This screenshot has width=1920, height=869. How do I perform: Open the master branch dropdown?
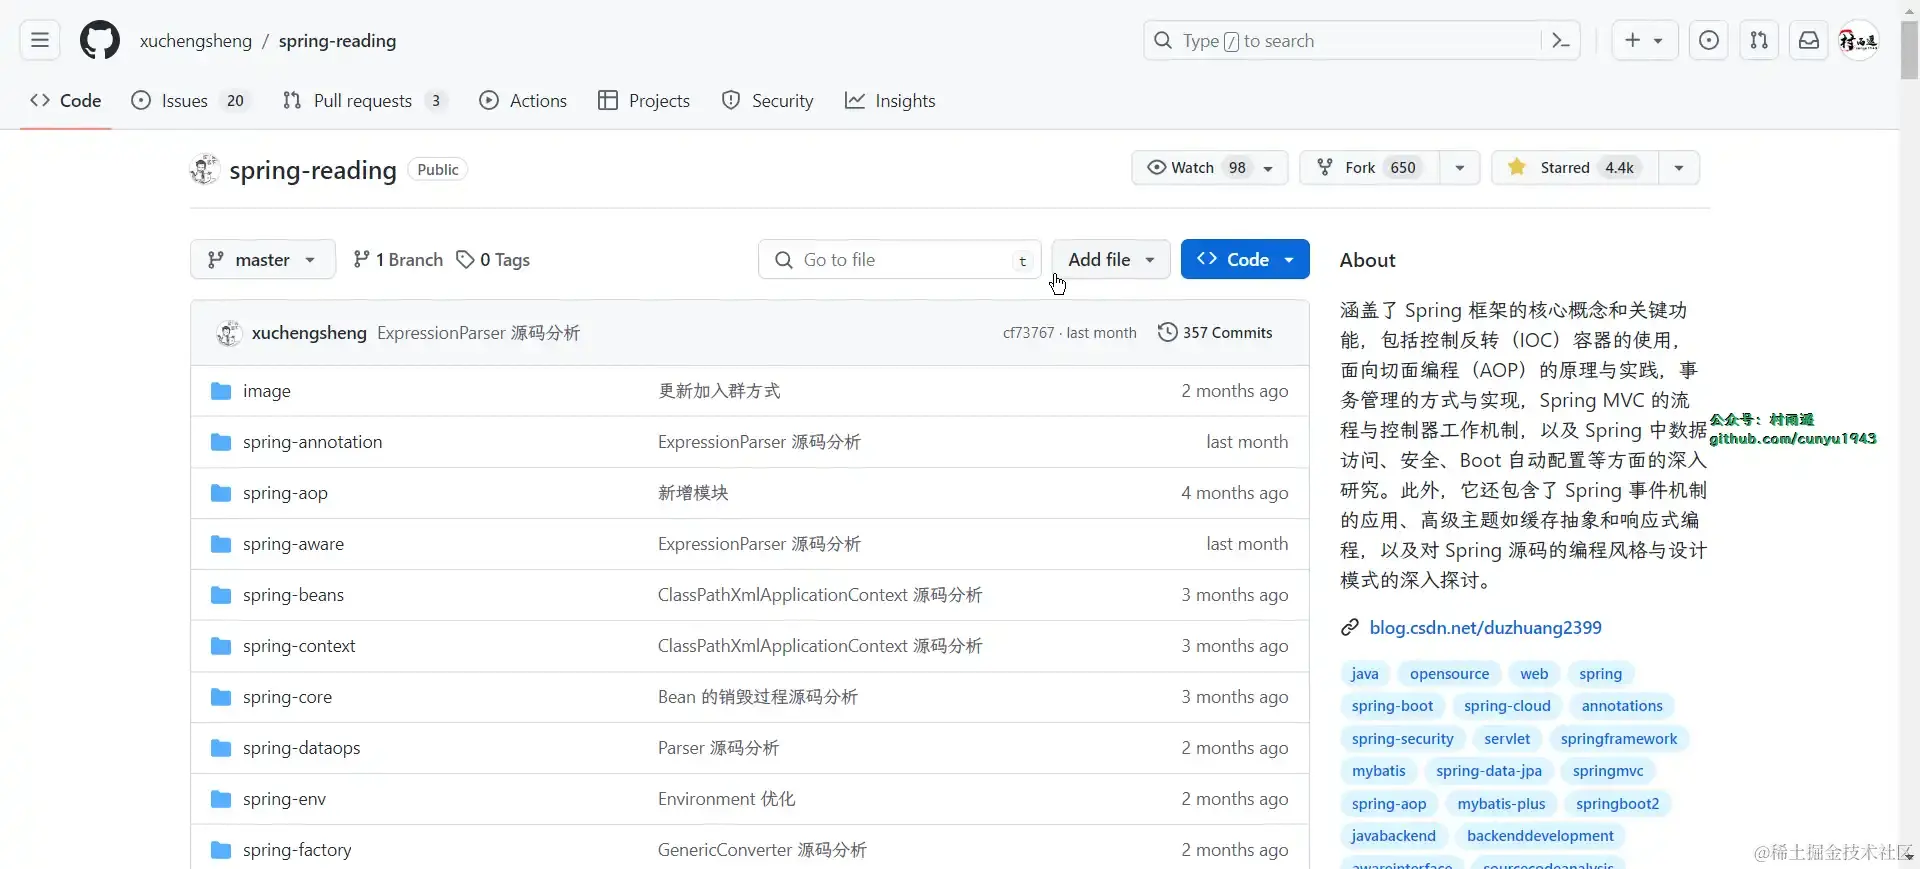point(263,259)
